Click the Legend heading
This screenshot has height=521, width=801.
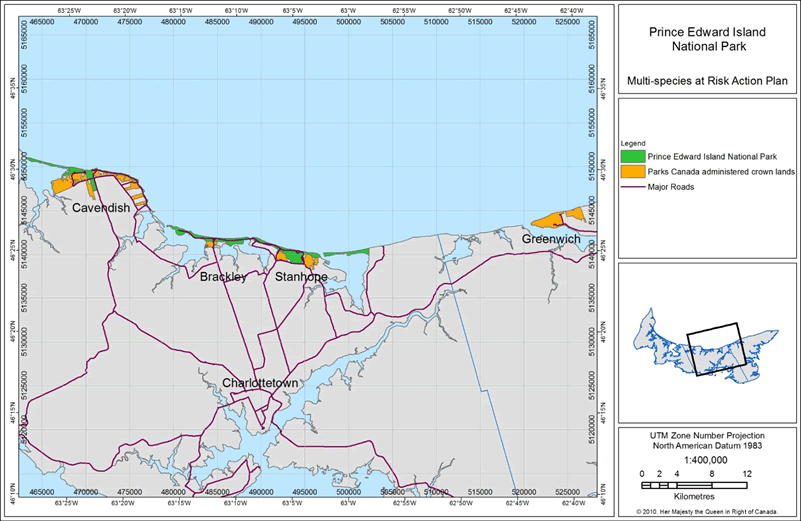pyautogui.click(x=634, y=142)
